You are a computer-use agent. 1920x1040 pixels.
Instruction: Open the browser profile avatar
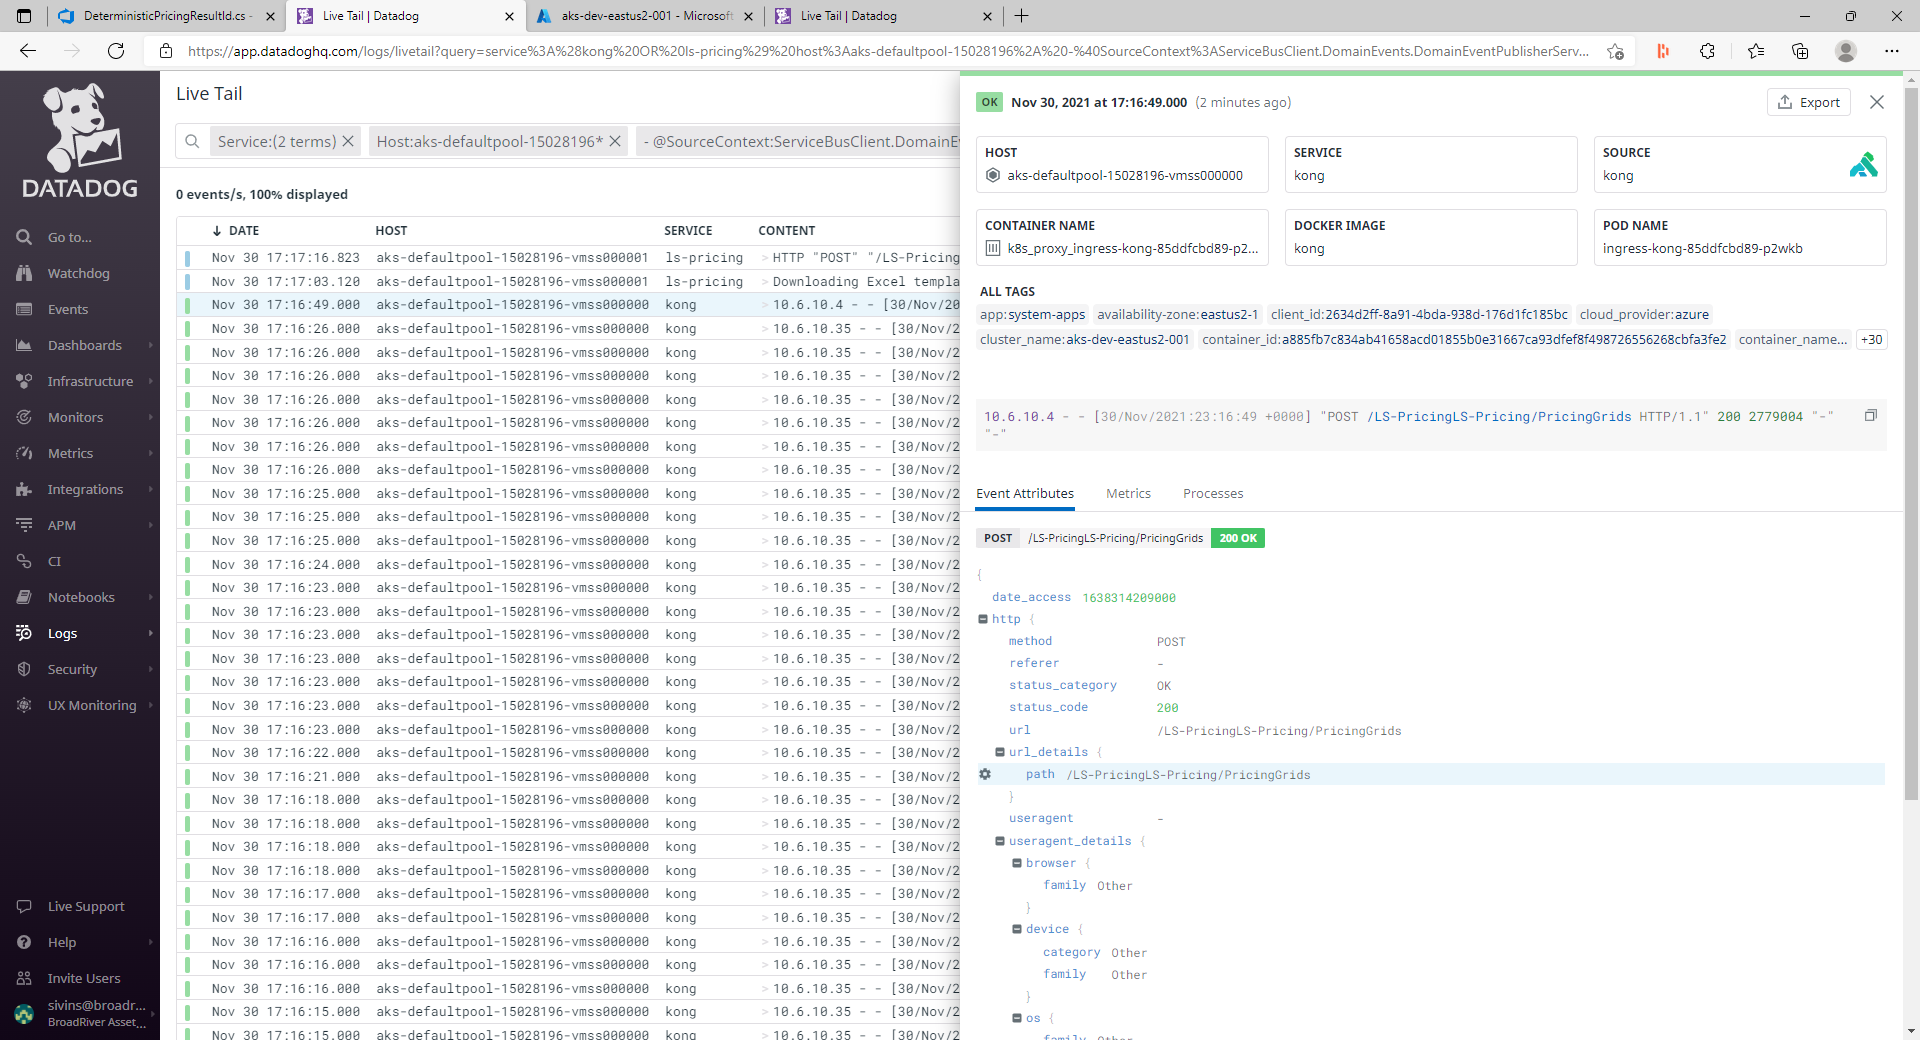pyautogui.click(x=1846, y=51)
